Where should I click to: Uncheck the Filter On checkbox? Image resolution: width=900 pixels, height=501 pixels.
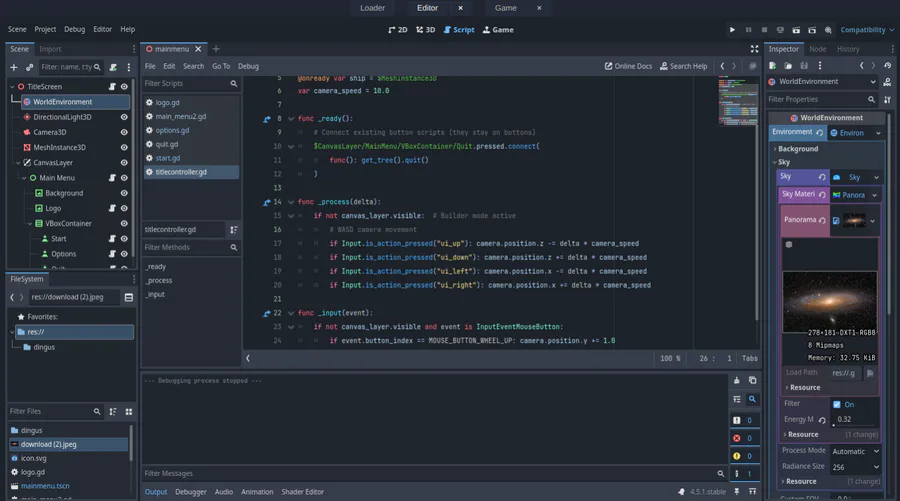click(x=836, y=405)
